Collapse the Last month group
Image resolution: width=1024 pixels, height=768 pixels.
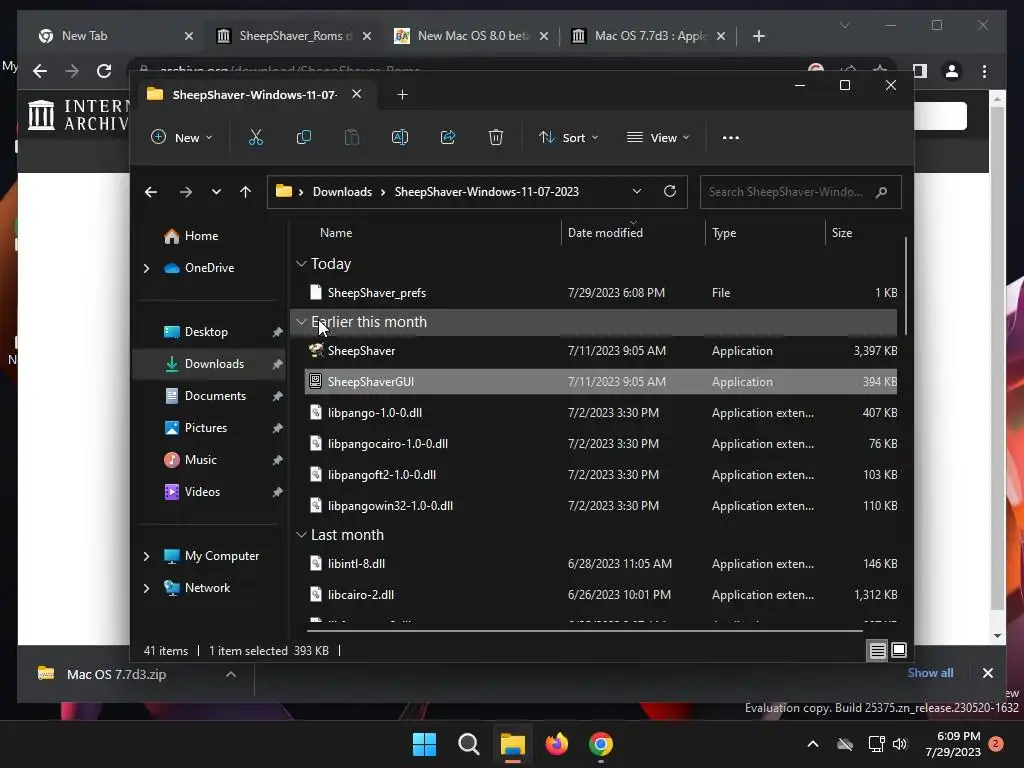point(301,535)
